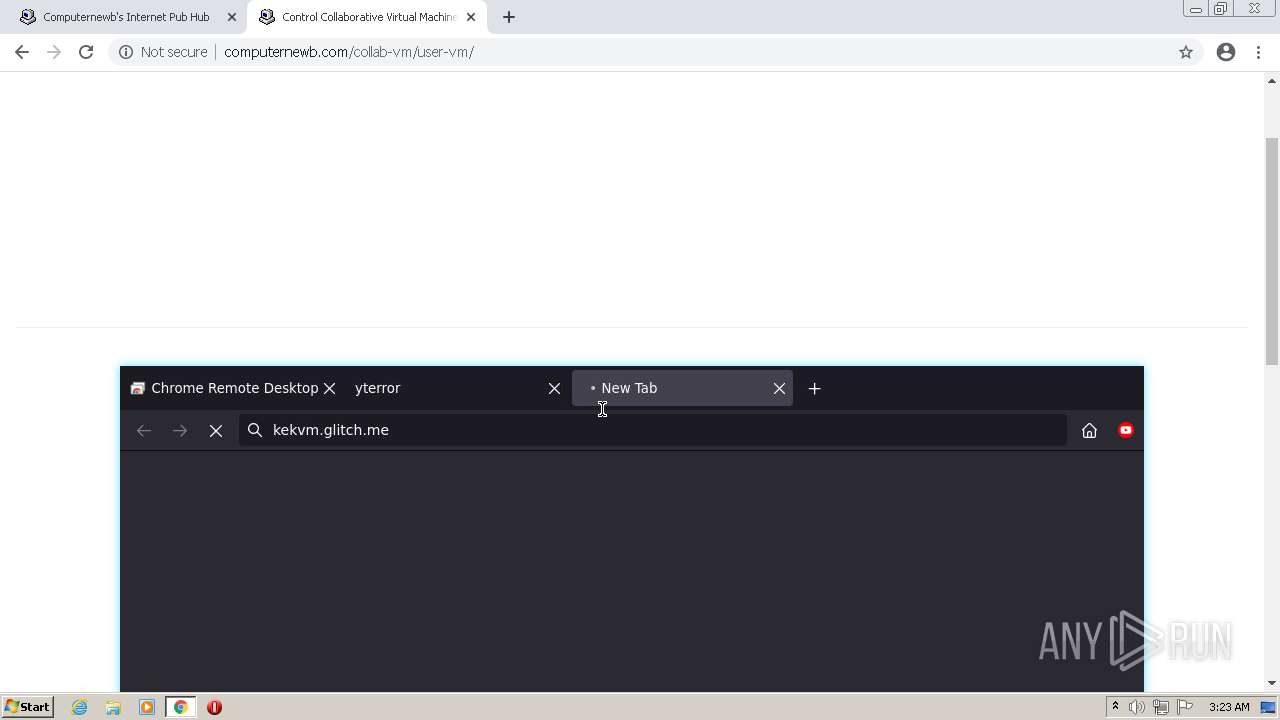The height and width of the screenshot is (720, 1280).
Task: Switch to Computernewb's Internet Pub Hub tab
Action: (x=125, y=17)
